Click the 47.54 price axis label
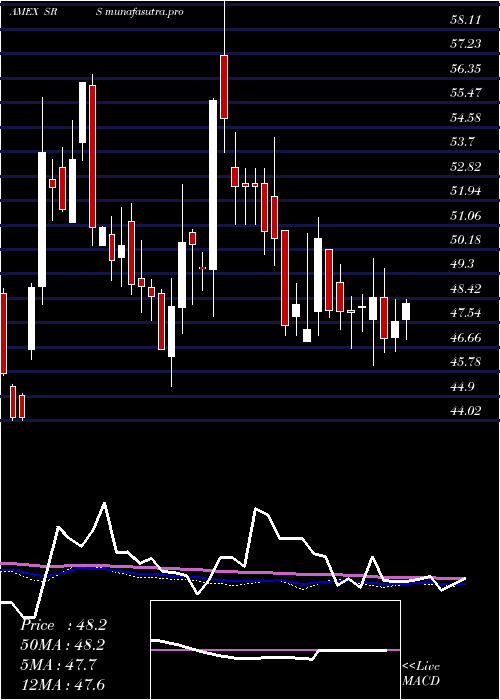 [466, 313]
